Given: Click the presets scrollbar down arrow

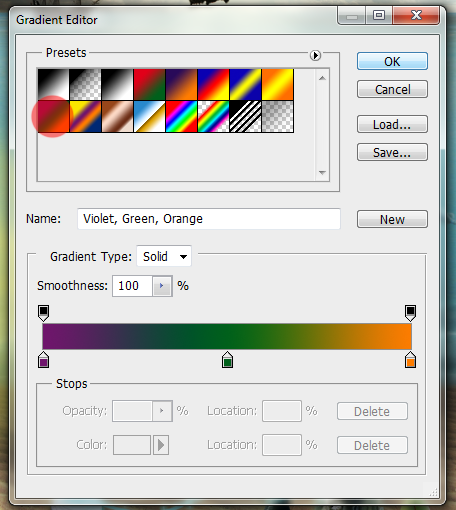Looking at the screenshot, I should [x=322, y=173].
